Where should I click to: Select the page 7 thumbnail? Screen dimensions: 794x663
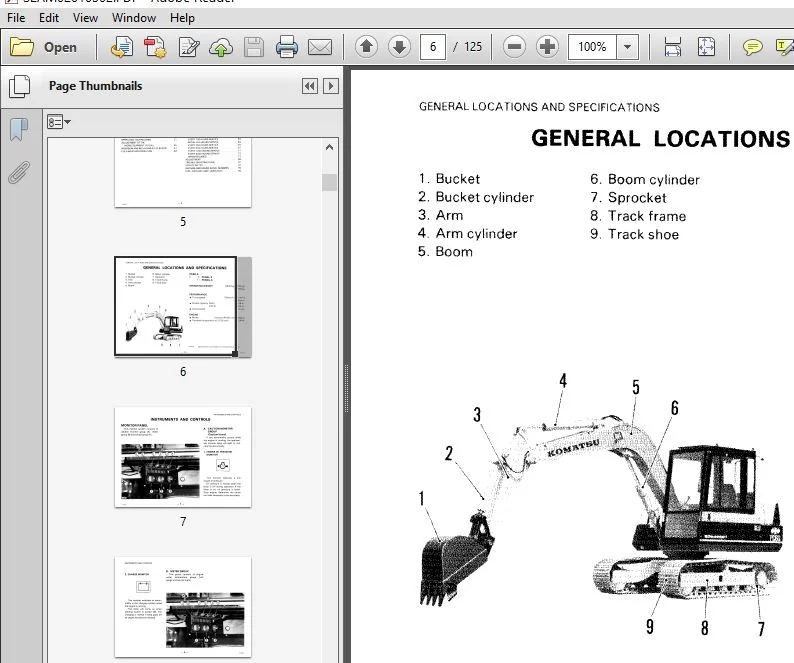(183, 457)
